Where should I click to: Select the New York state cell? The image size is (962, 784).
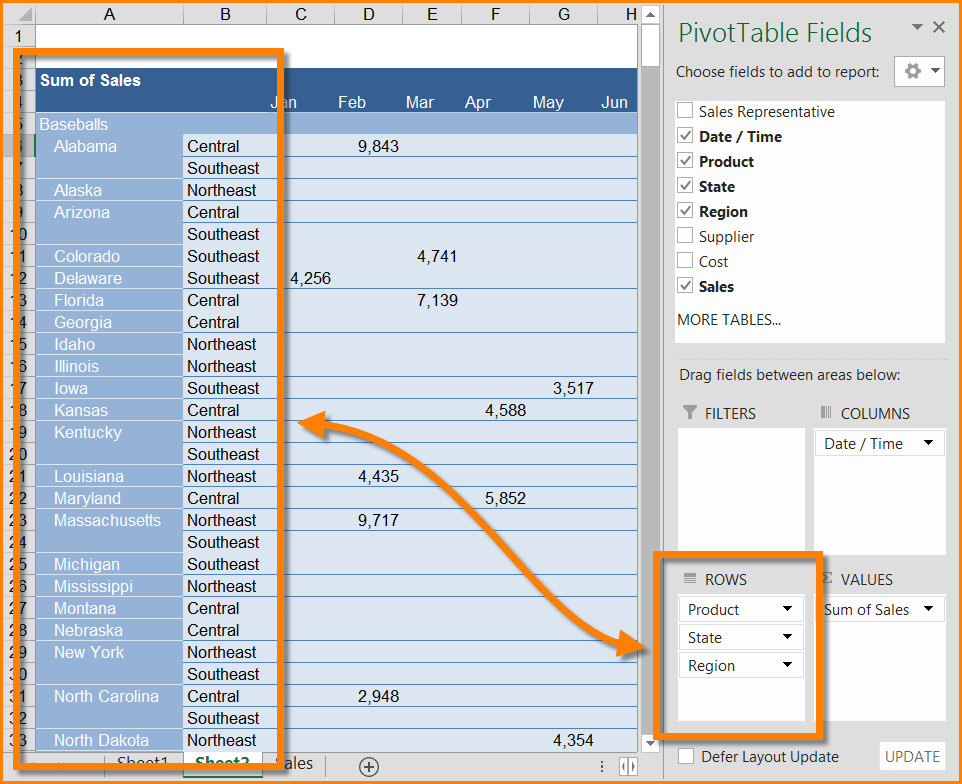tap(89, 652)
